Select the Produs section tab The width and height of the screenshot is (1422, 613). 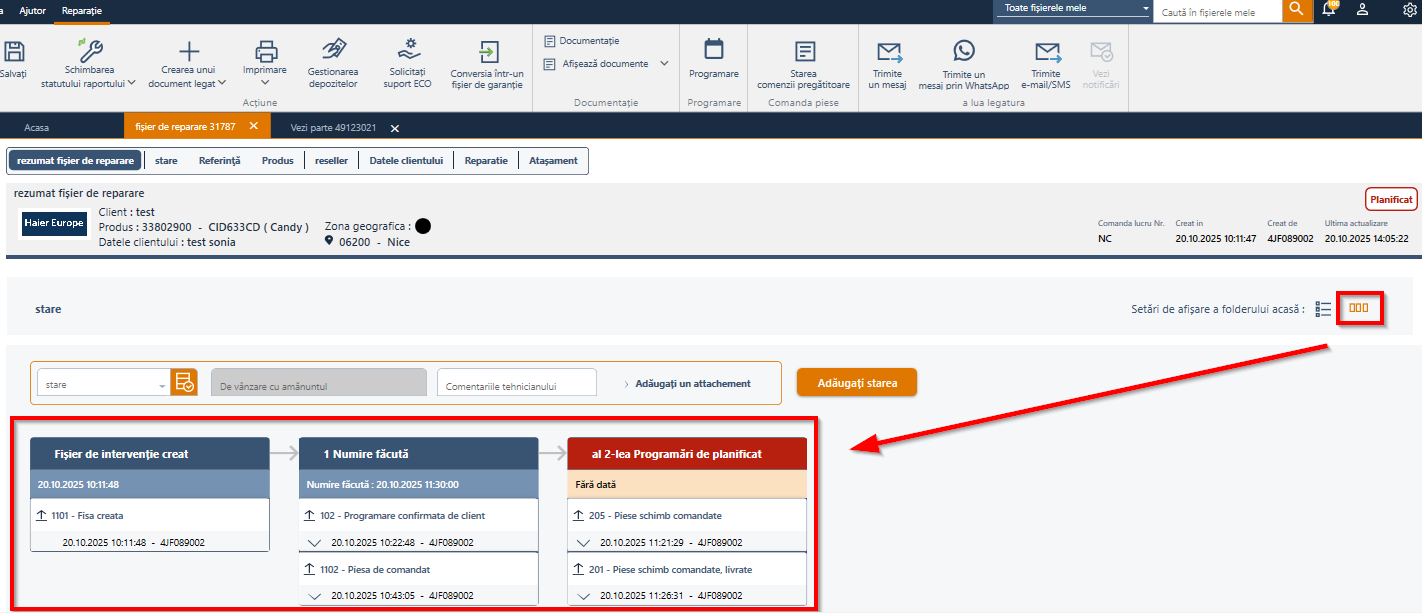point(278,160)
